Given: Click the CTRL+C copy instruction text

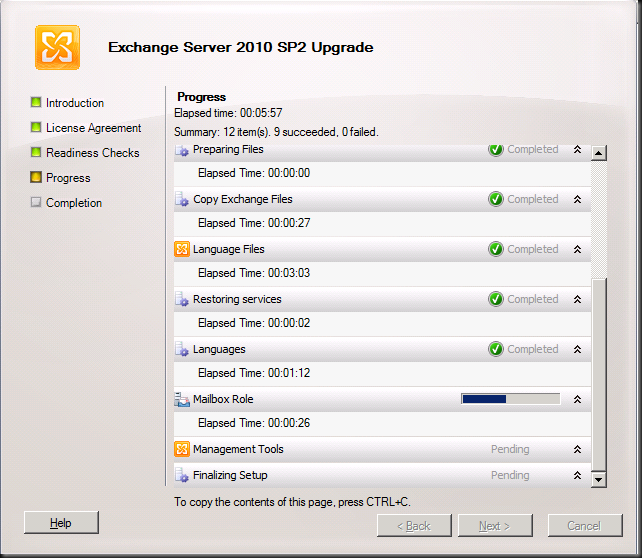Looking at the screenshot, I should point(292,502).
